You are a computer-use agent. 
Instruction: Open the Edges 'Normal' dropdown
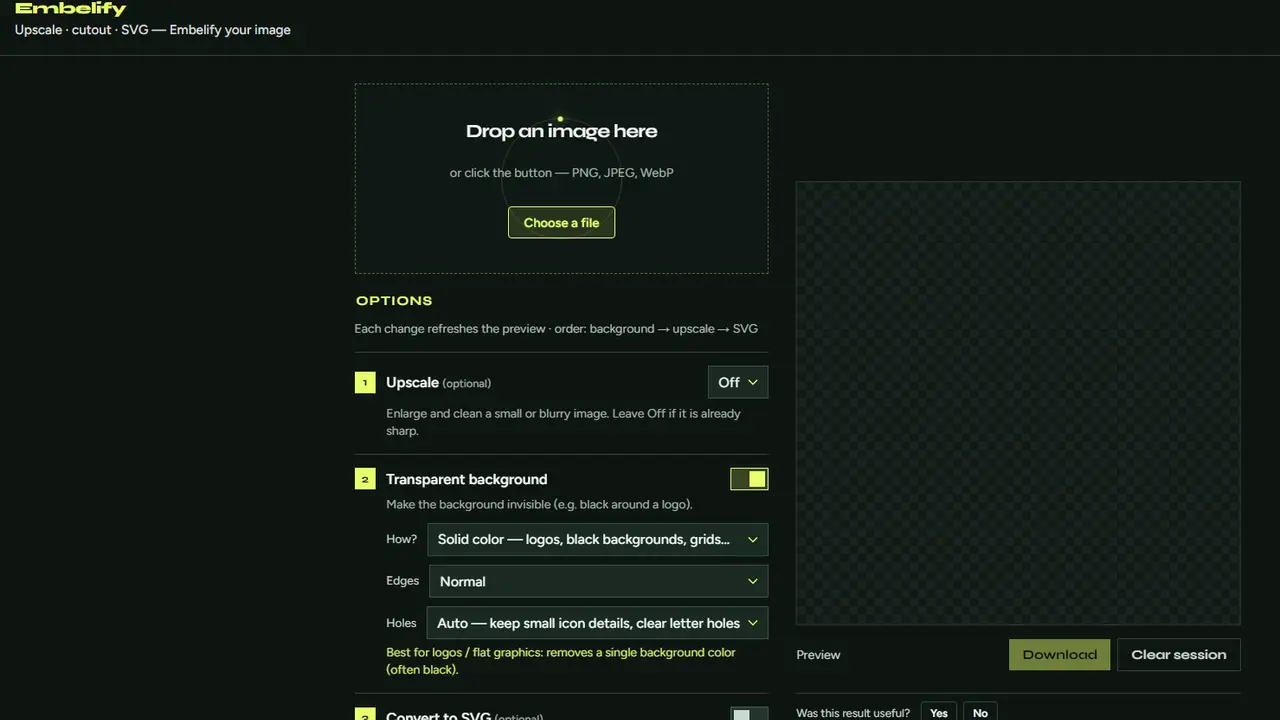click(598, 581)
